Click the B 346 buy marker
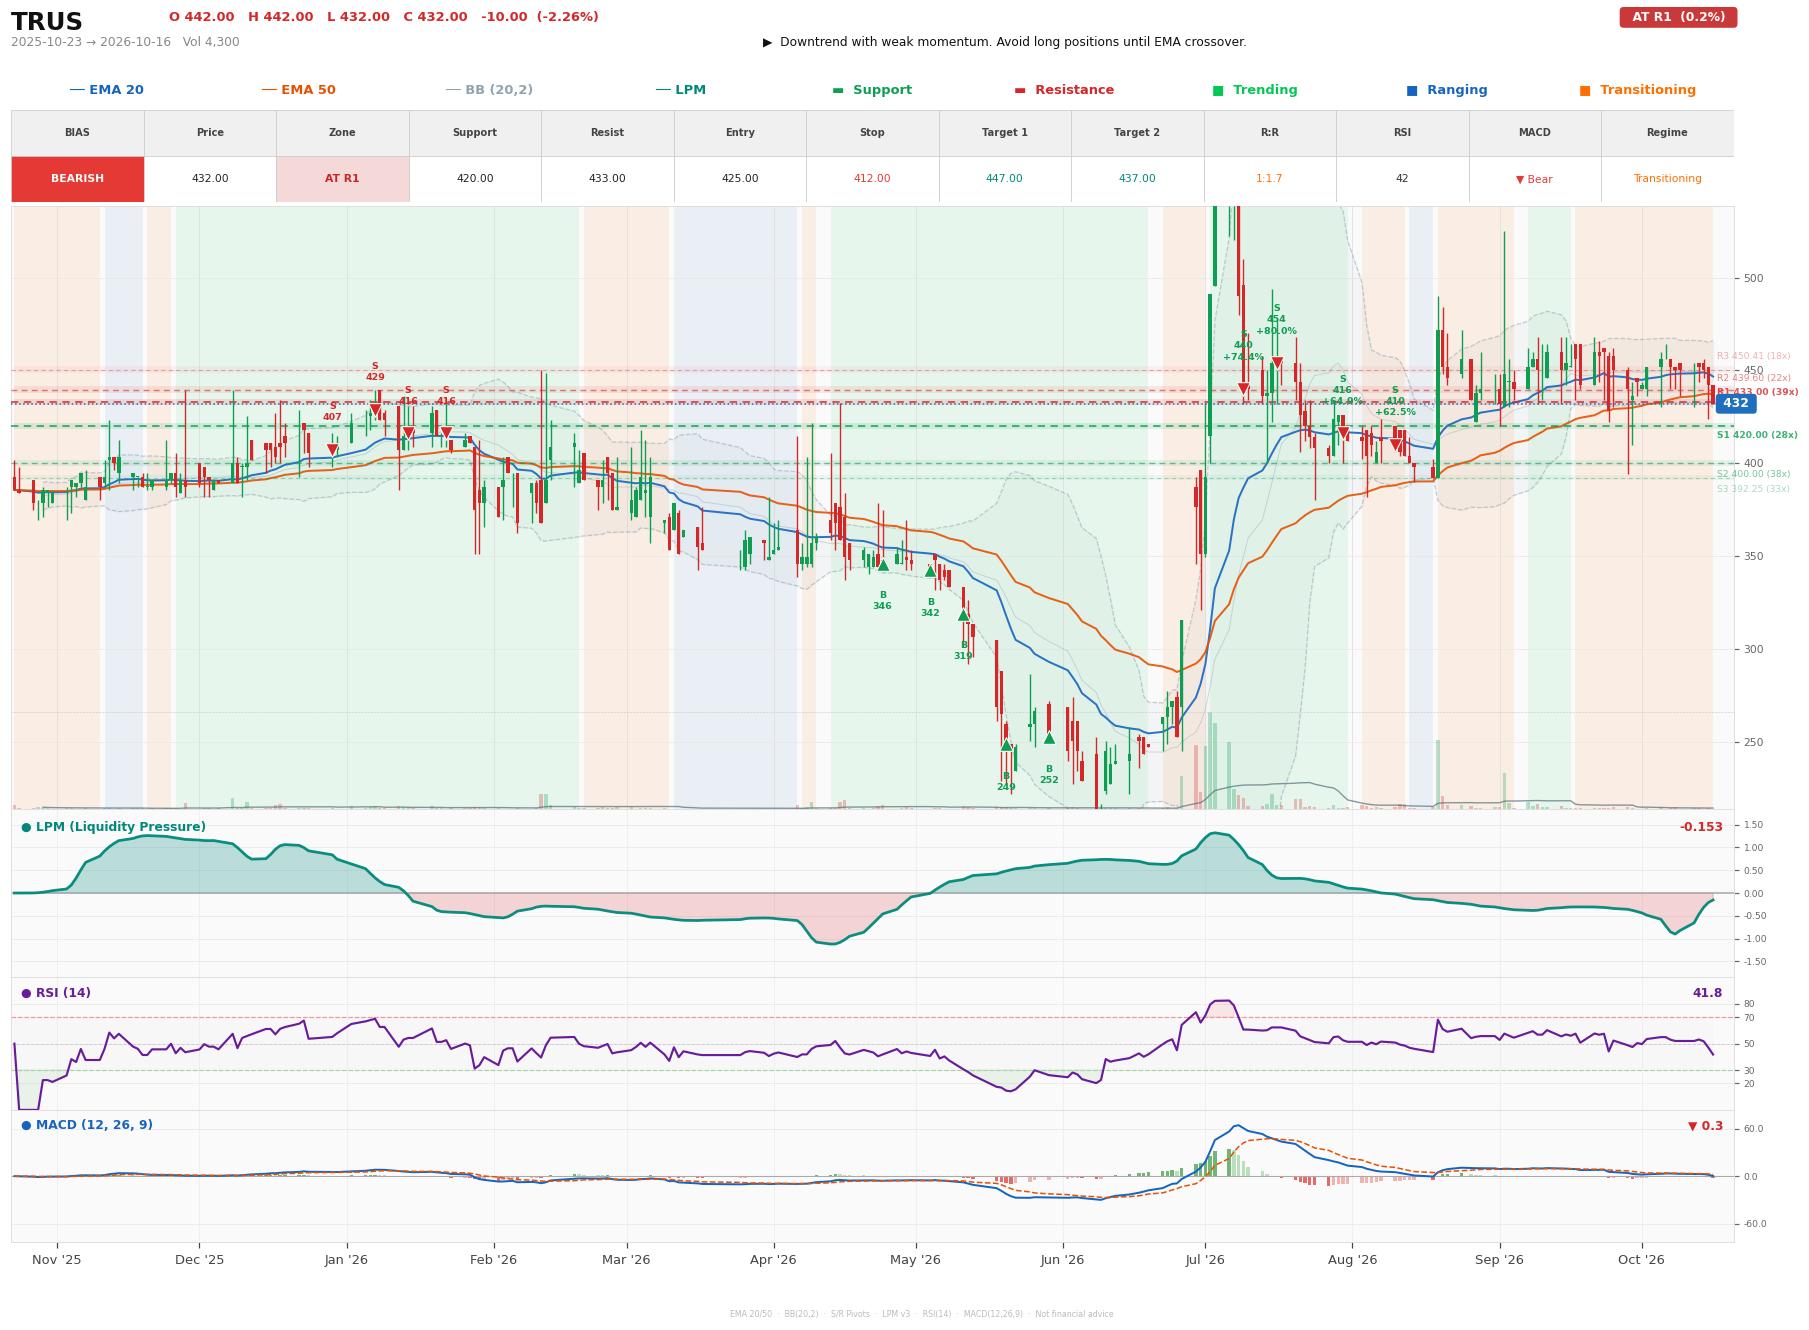 point(883,565)
